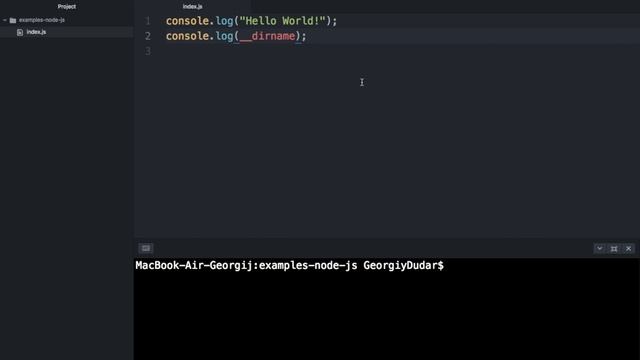Screen dimensions: 640x360
Task: Hide the terminal panel with the chevron
Action: pyautogui.click(x=599, y=248)
